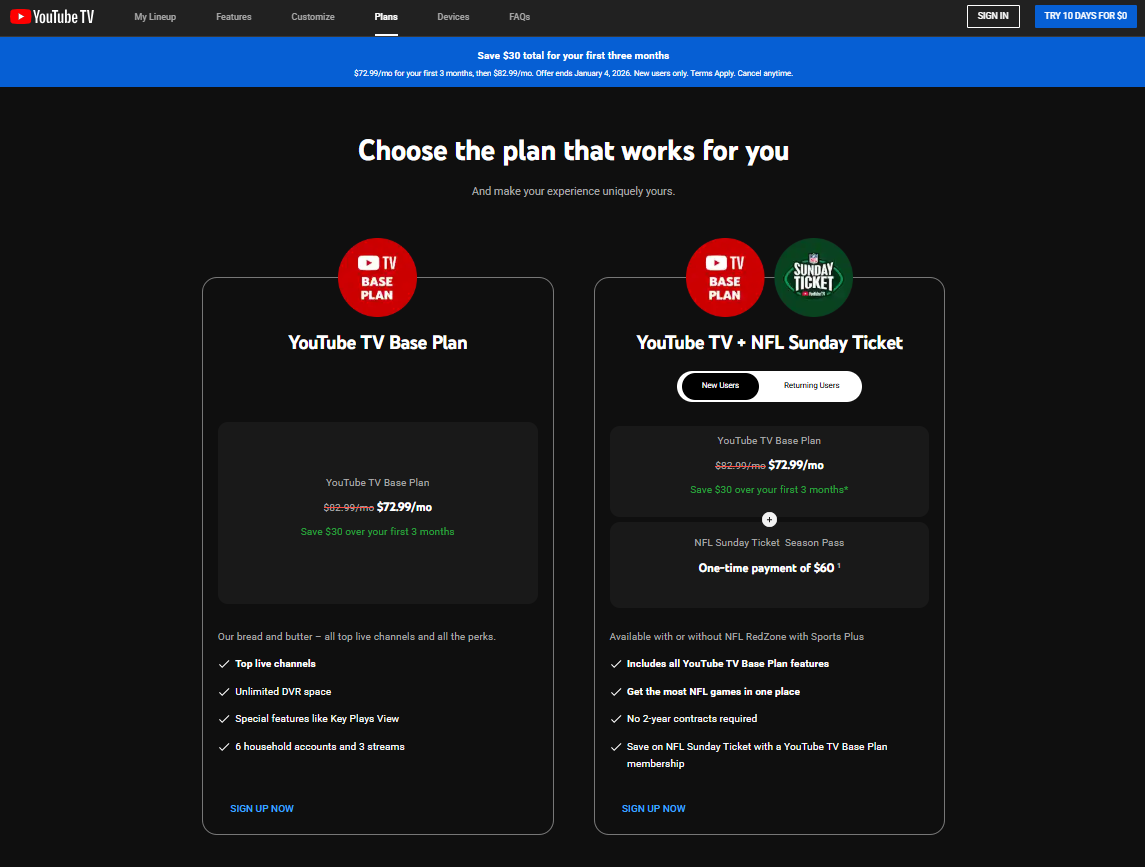Image resolution: width=1145 pixels, height=867 pixels.
Task: Navigate to the Devices page
Action: [x=453, y=17]
